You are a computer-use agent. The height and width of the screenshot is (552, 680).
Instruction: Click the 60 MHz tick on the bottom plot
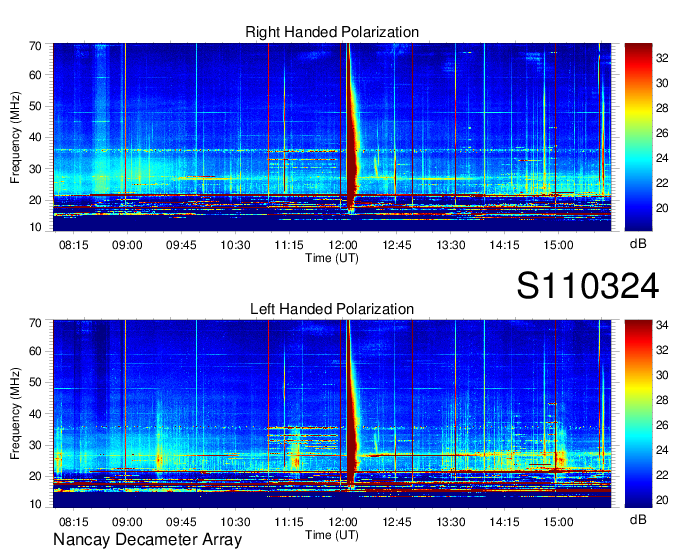[x=35, y=351]
